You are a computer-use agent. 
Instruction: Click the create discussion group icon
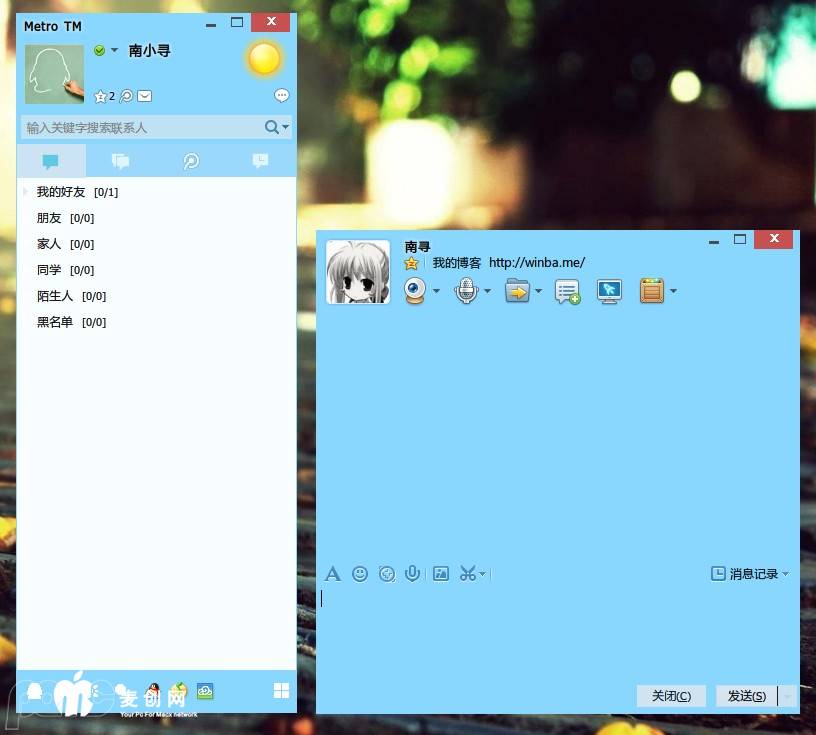tap(567, 291)
